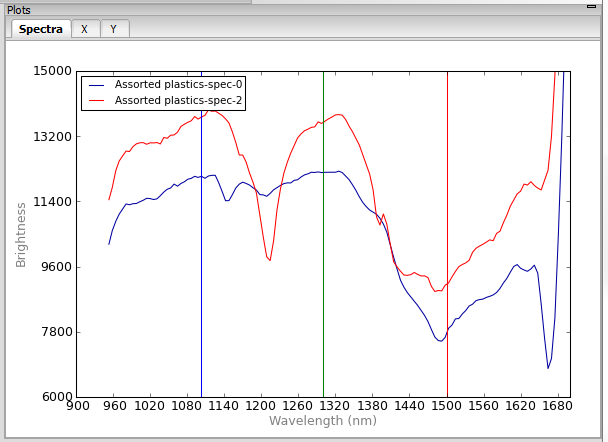Click the 1440 x-axis tick label
This screenshot has width=608, height=442.
pyautogui.click(x=409, y=406)
